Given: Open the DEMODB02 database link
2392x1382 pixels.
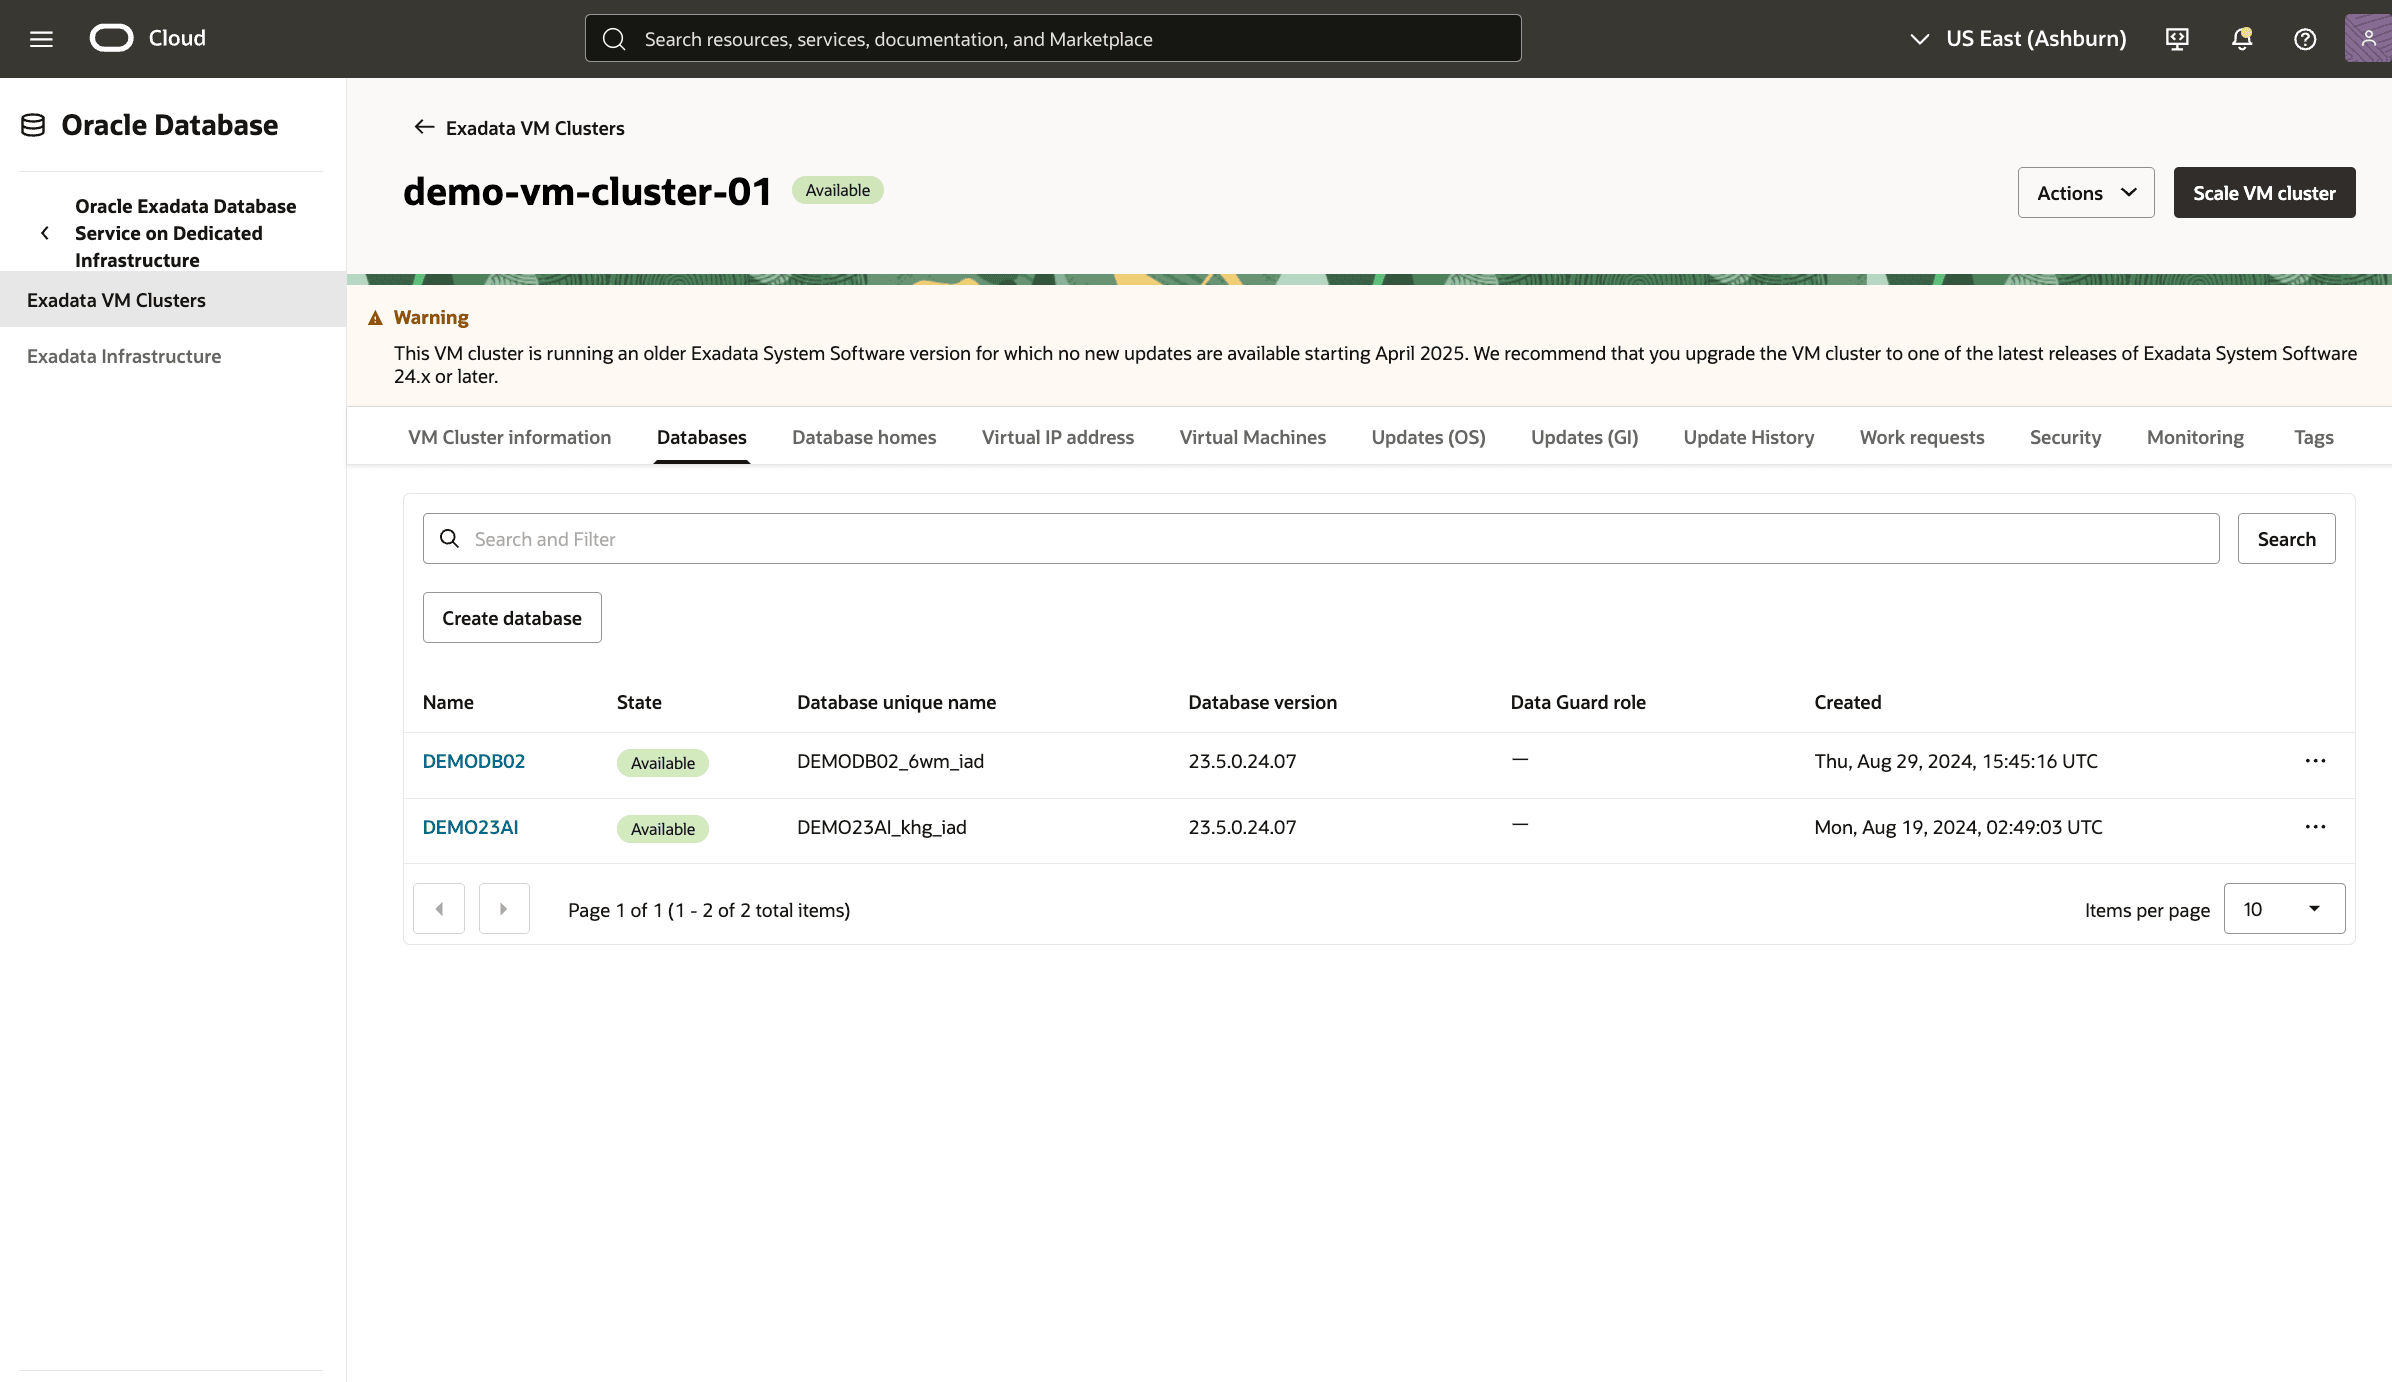Looking at the screenshot, I should (473, 760).
